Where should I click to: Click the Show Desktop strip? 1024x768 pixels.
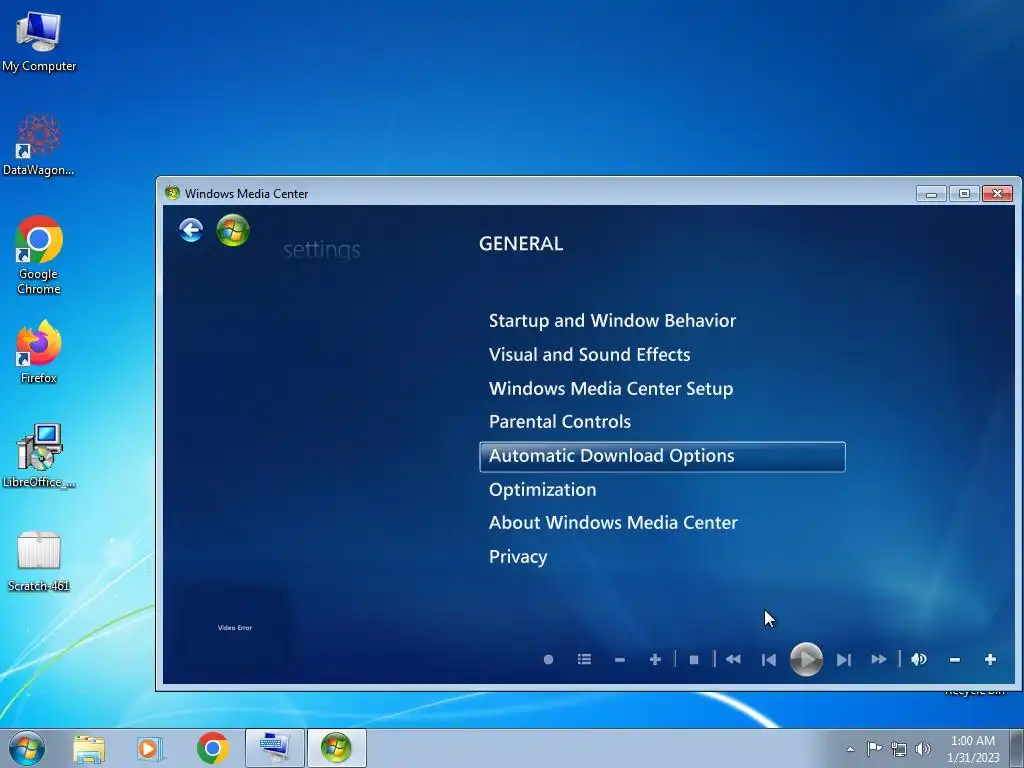click(1017, 749)
